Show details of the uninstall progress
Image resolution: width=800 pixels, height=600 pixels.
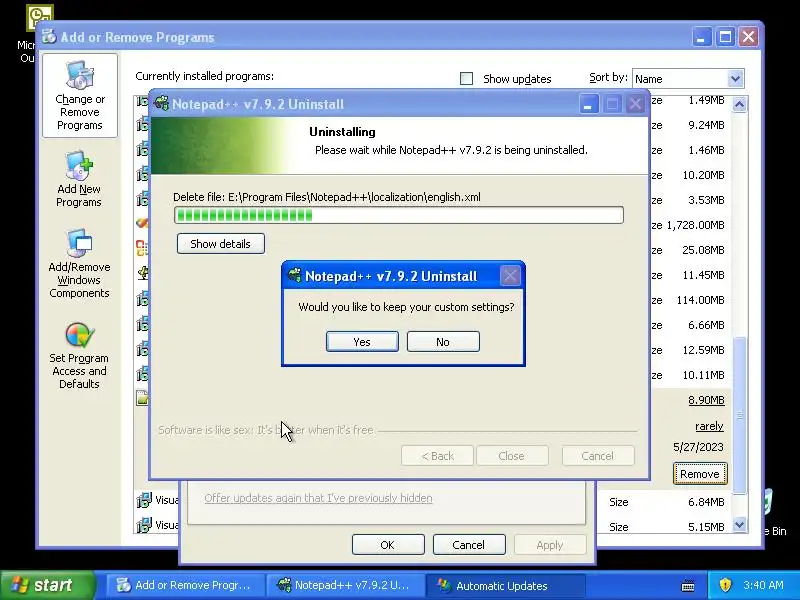(x=220, y=243)
